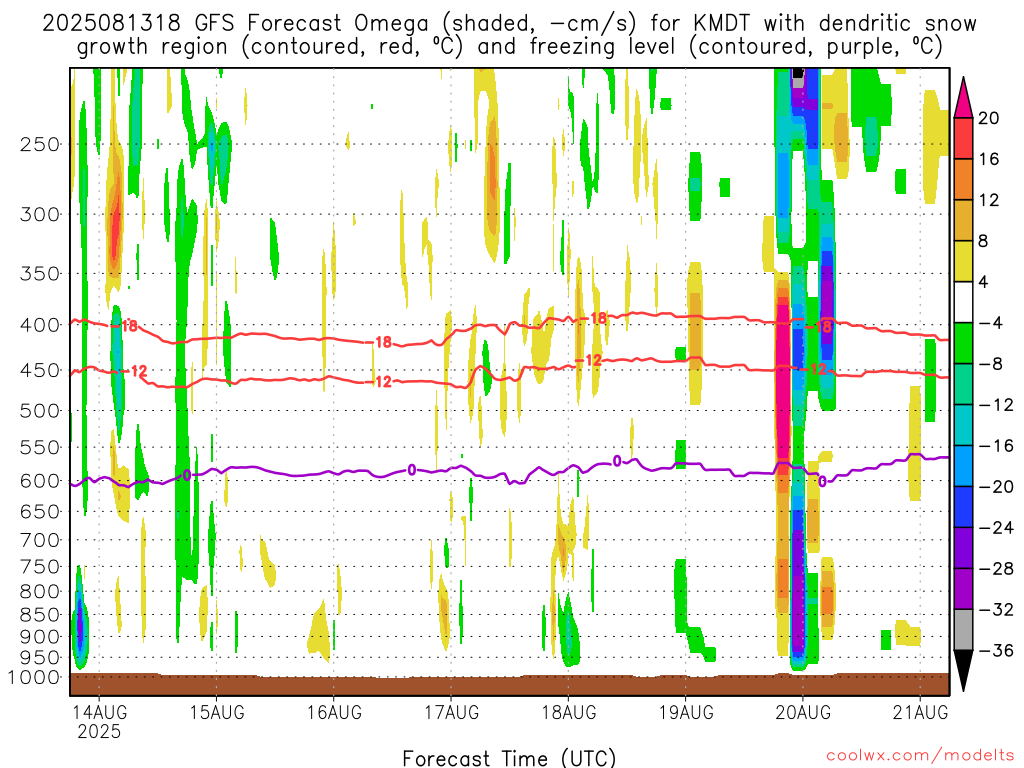Screen dimensions: 1024x768
Task: Pick the cyan -12-to--16 colorbar segment
Action: [963, 425]
